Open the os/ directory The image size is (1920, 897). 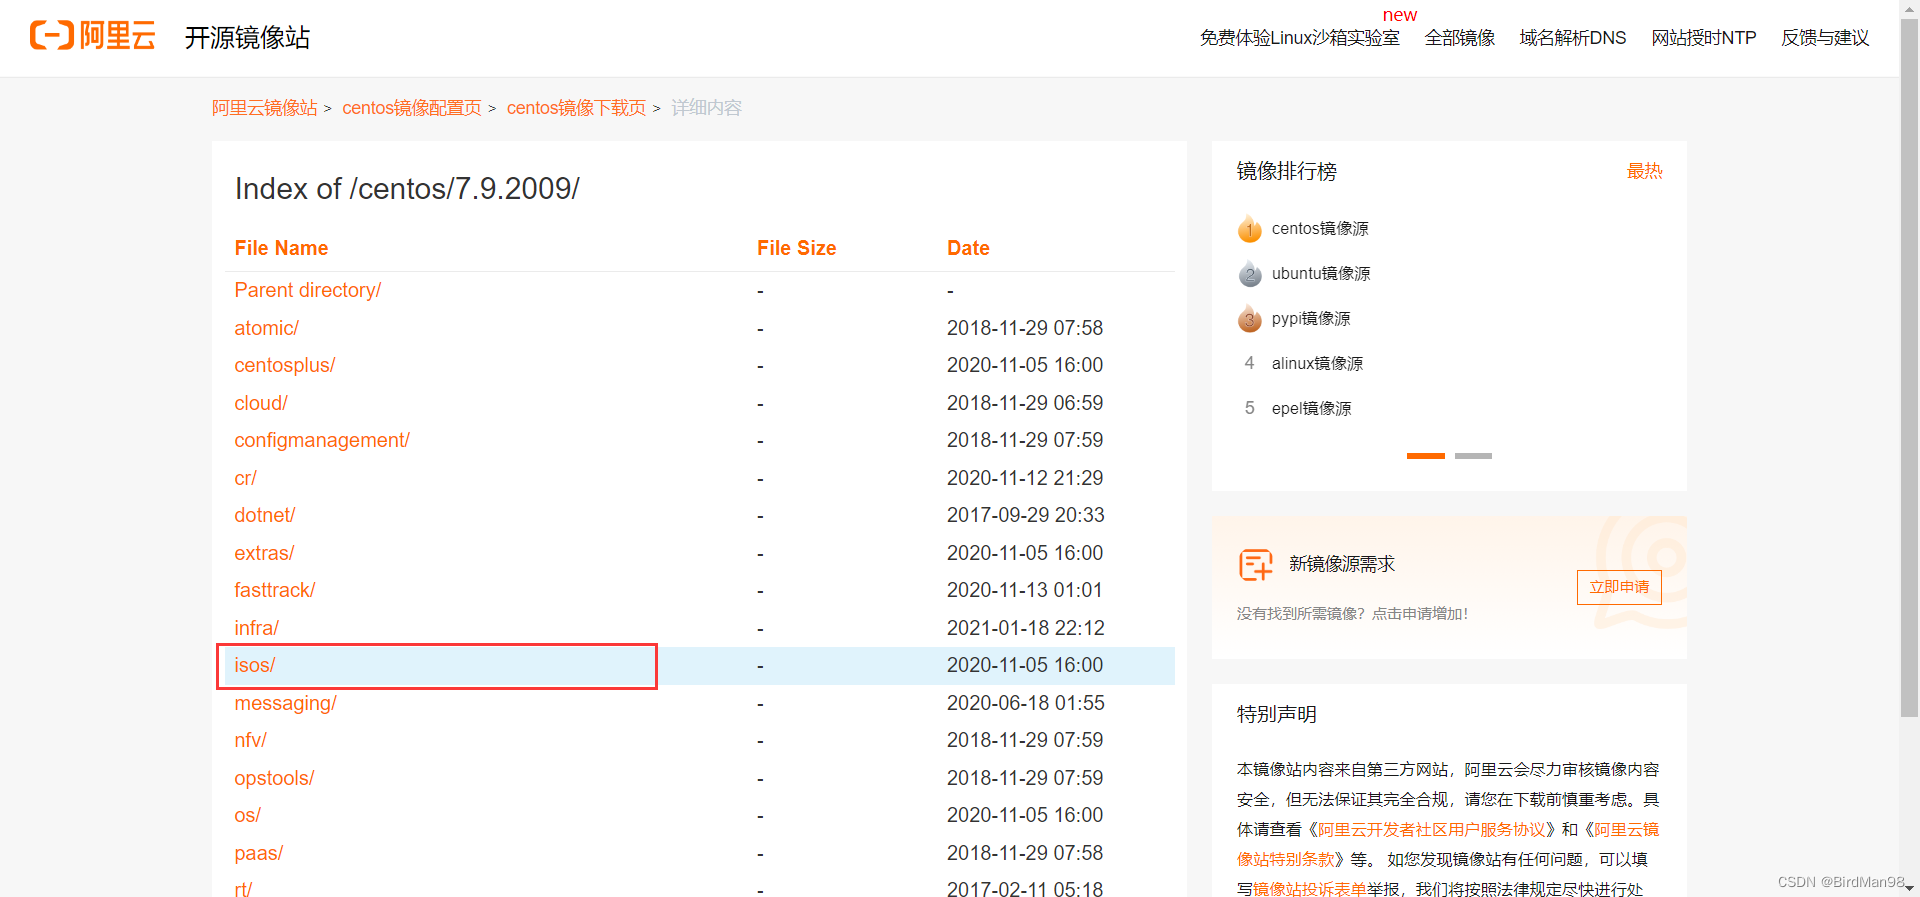tap(247, 815)
